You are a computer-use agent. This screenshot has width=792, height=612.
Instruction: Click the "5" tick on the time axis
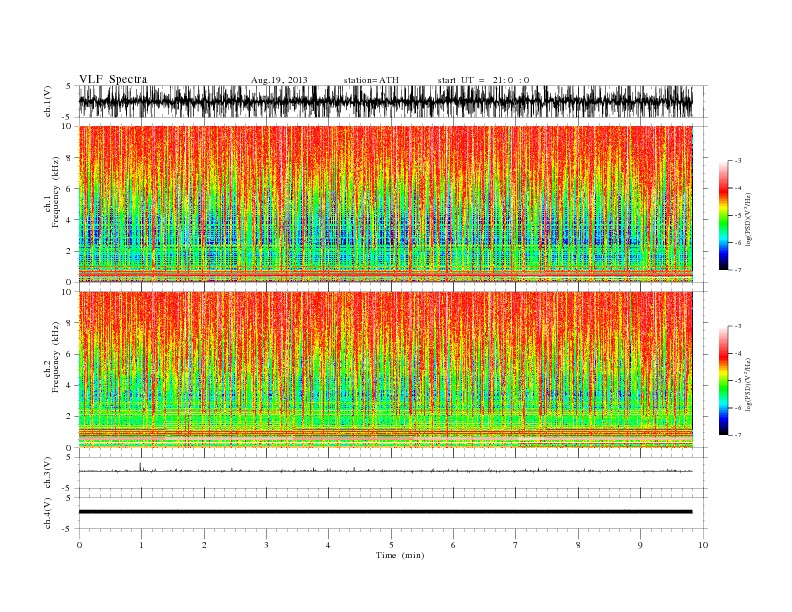391,545
